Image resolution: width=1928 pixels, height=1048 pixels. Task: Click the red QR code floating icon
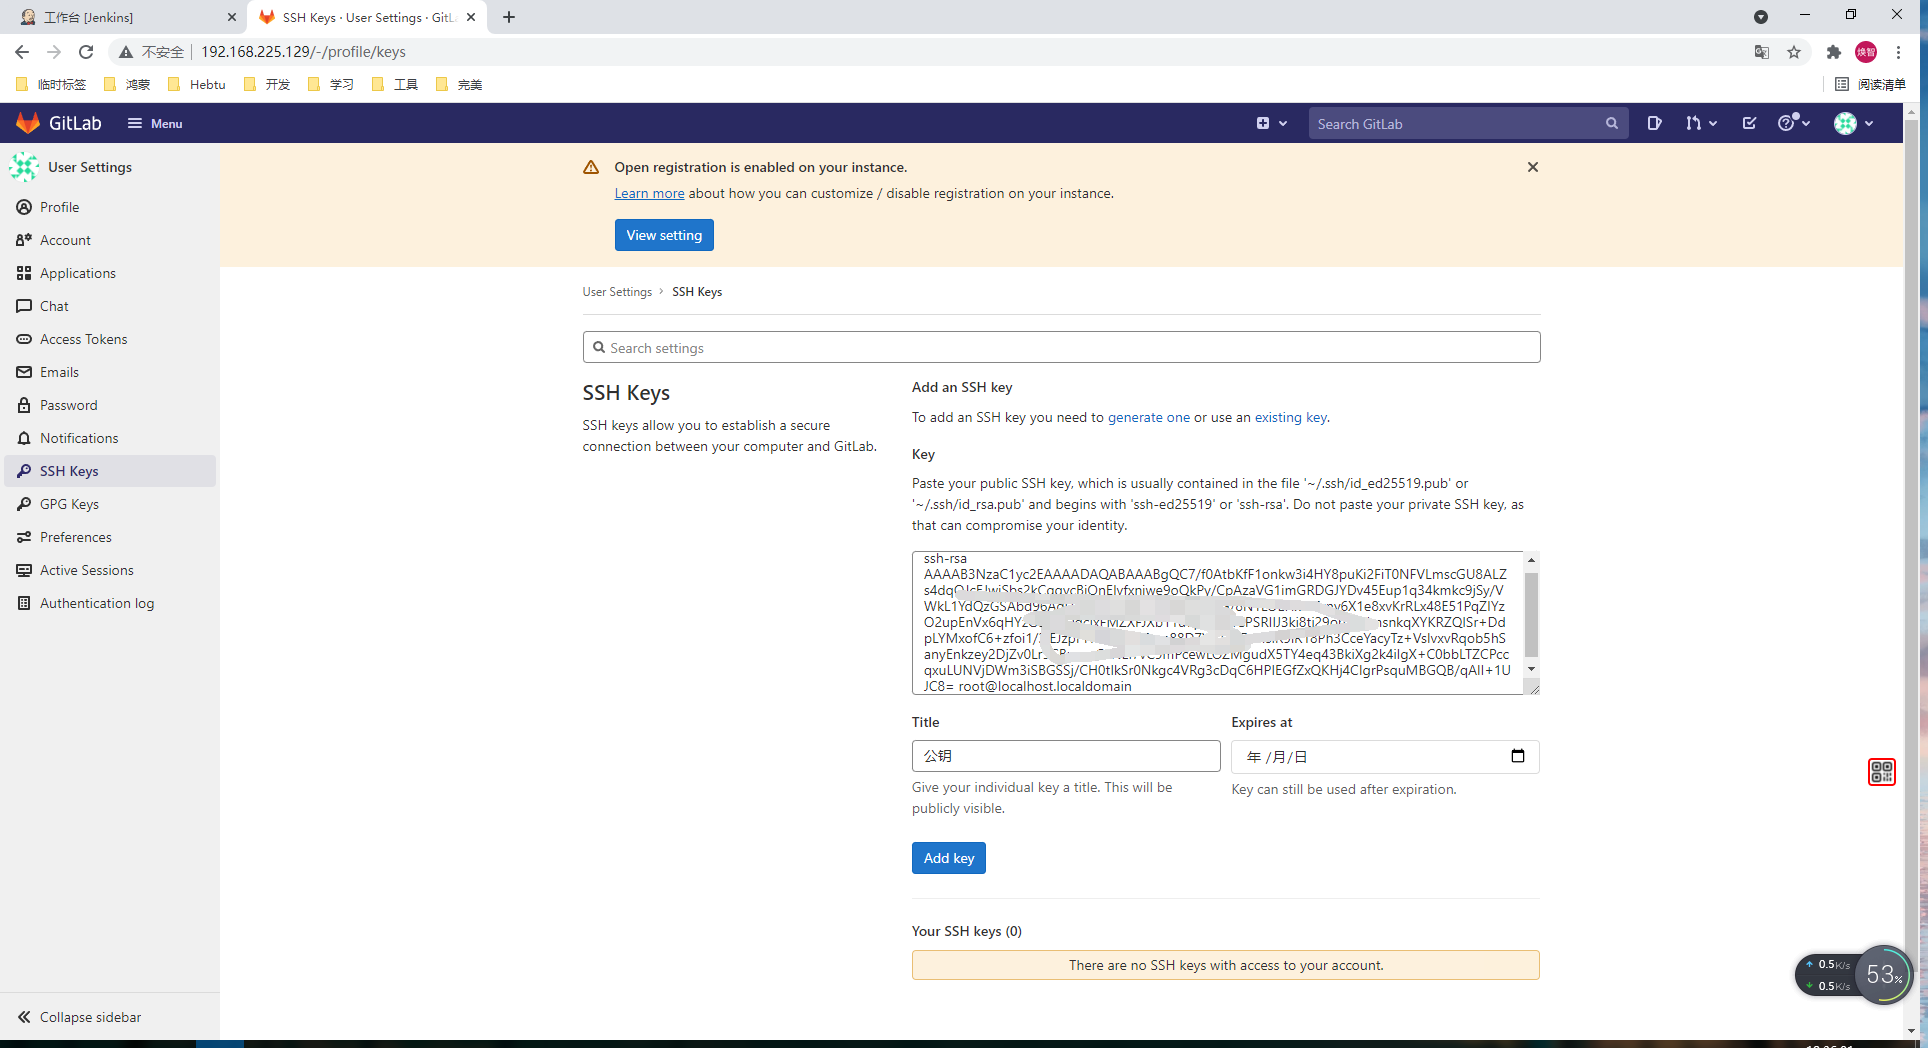pos(1882,772)
